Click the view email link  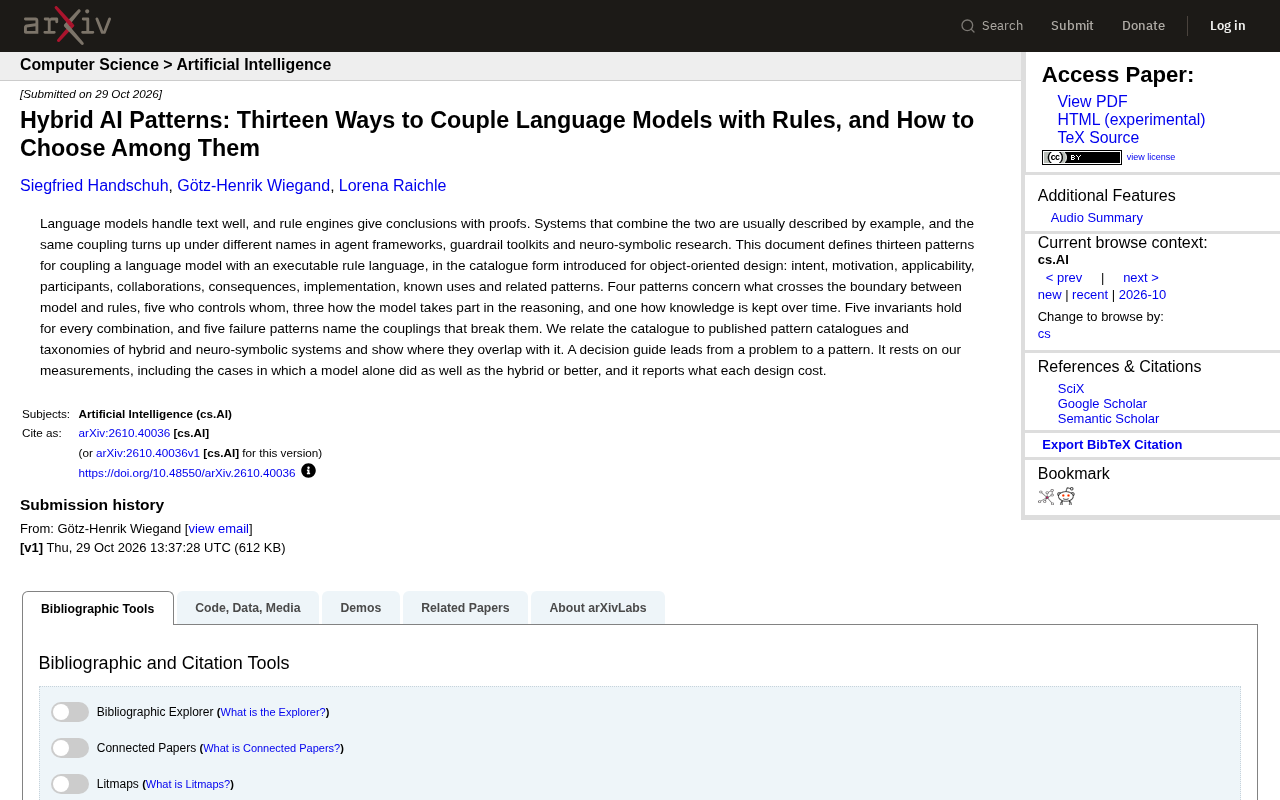tap(219, 529)
